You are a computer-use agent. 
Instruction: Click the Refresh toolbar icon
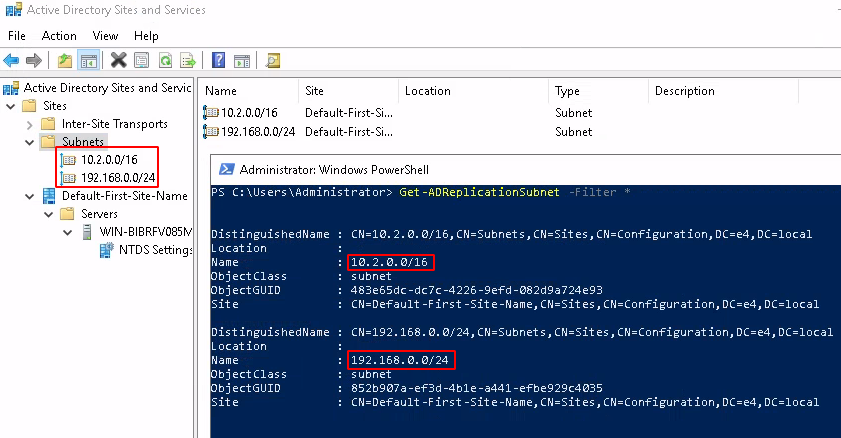pos(165,61)
